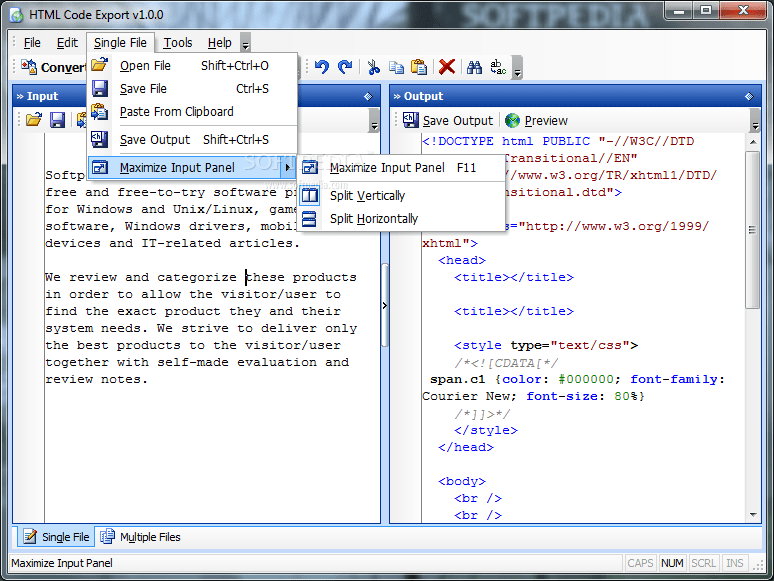Choose Split Vertically in the submenu

tap(401, 196)
